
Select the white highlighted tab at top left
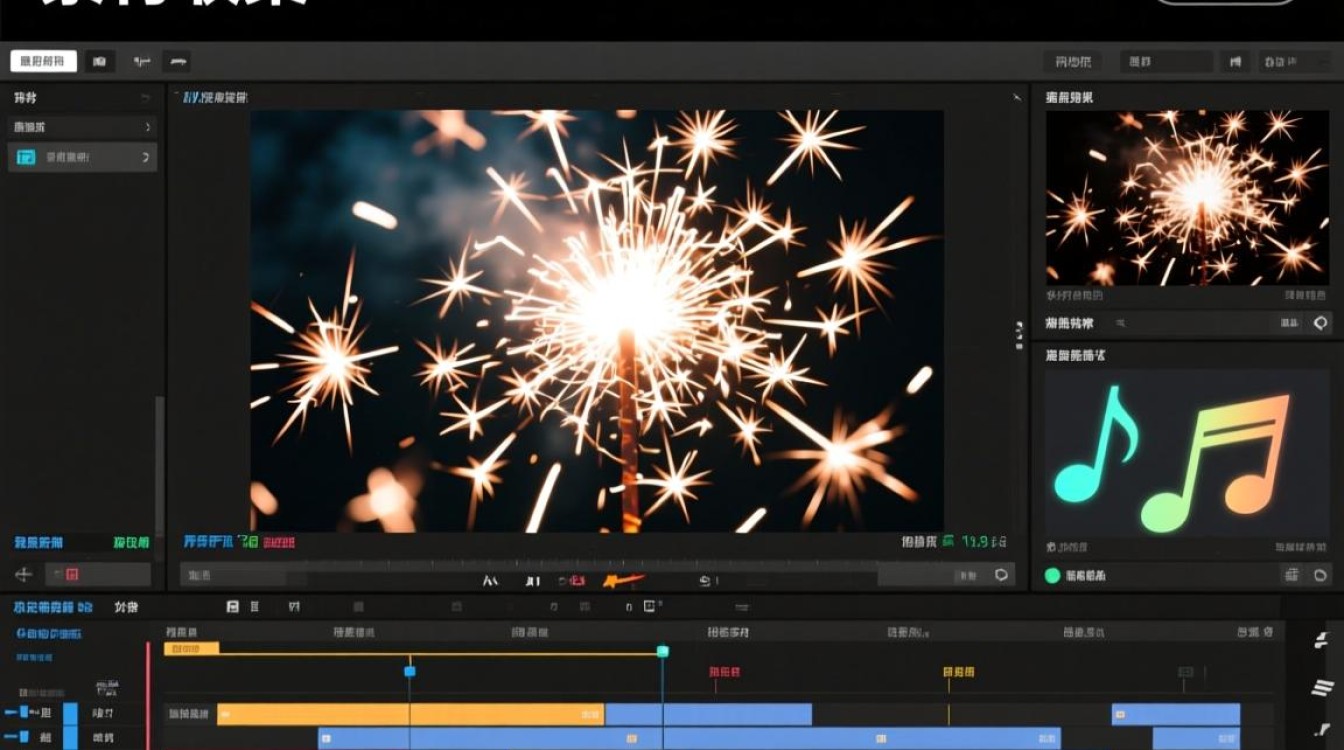43,61
